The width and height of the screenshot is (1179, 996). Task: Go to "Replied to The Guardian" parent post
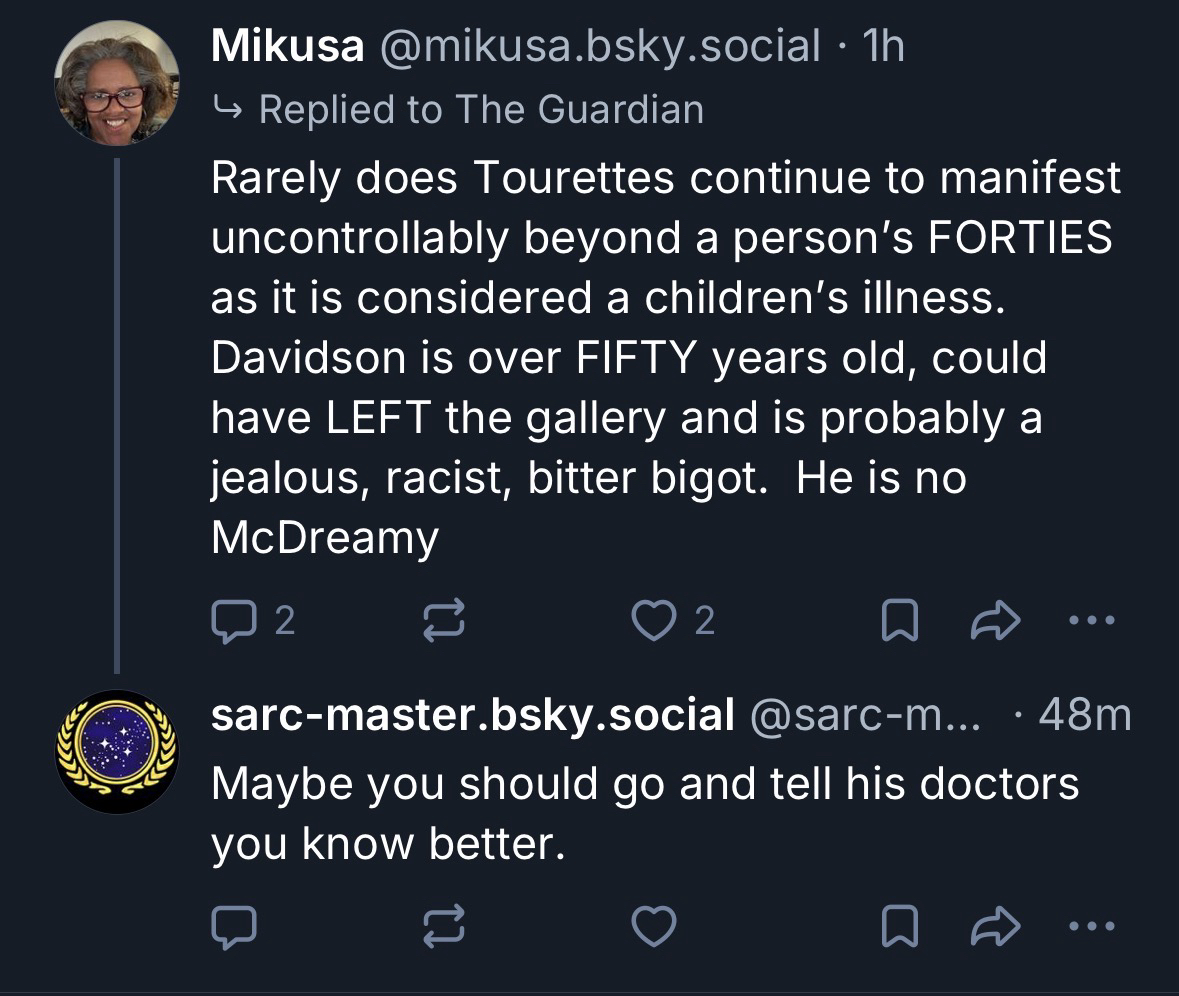pyautogui.click(x=480, y=109)
